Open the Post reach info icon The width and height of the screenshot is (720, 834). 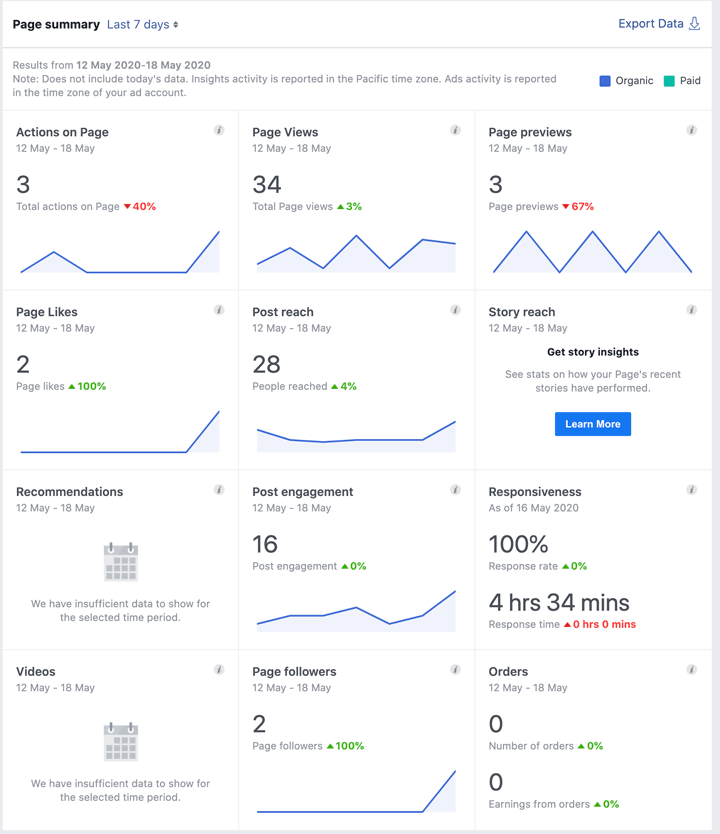tap(455, 309)
